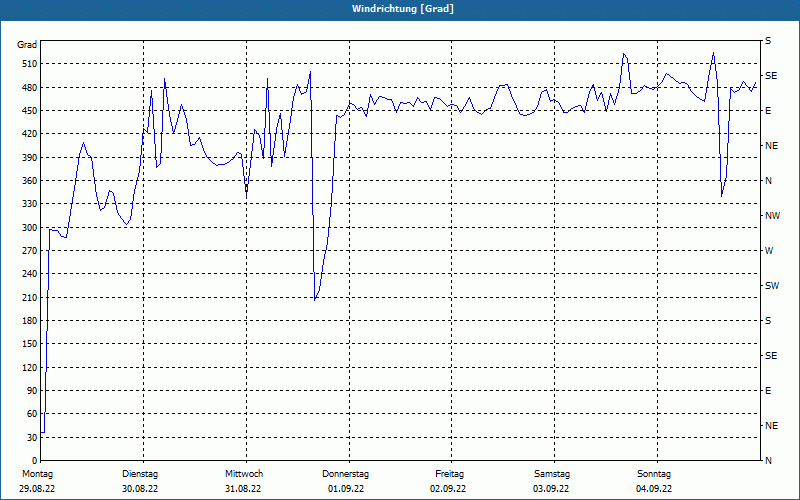
Task: Click the date 02.09.22
Action: (448, 489)
